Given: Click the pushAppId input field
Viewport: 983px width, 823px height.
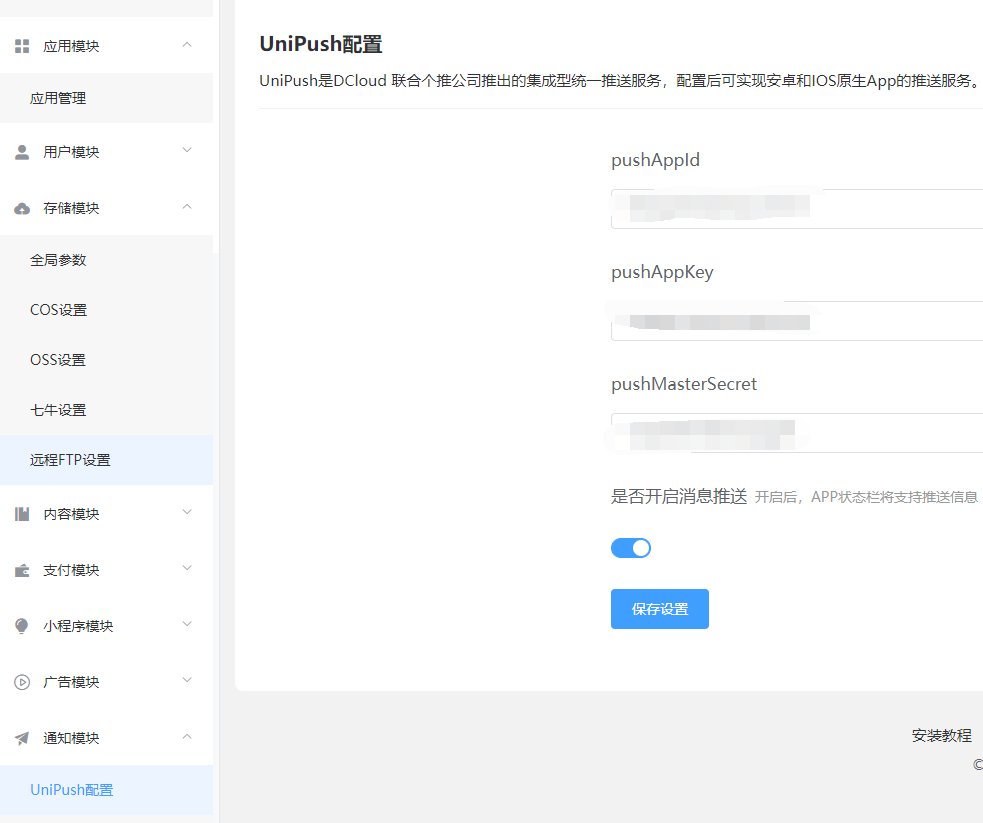Looking at the screenshot, I should [797, 209].
